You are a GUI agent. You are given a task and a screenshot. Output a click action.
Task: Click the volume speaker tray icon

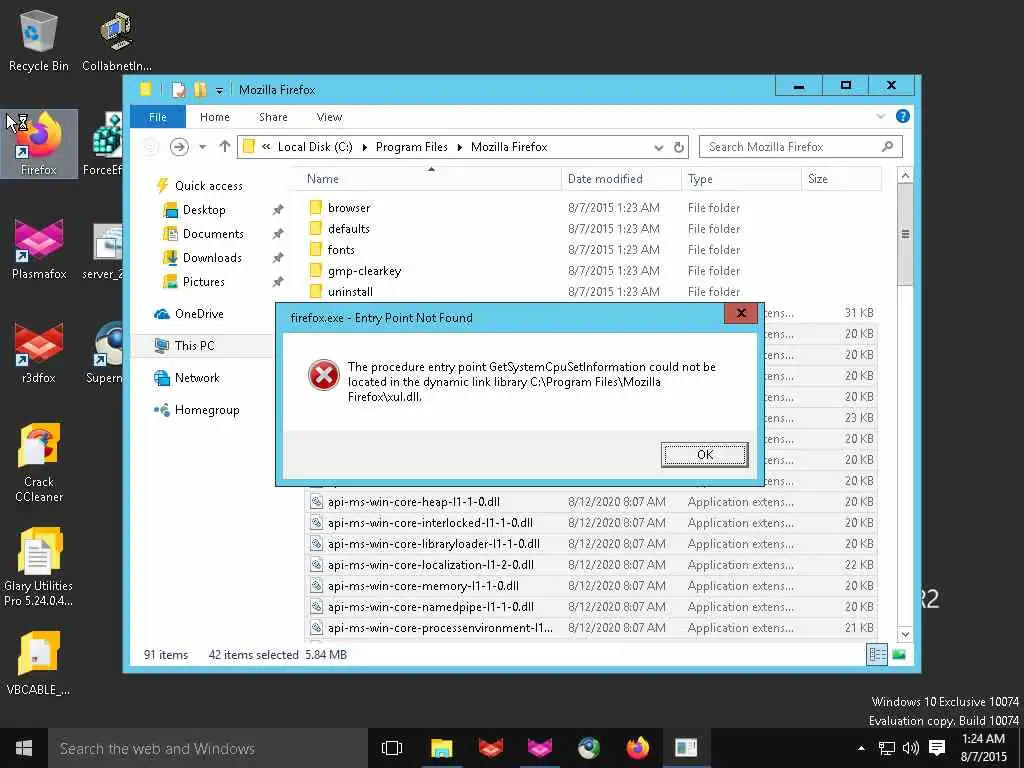(x=910, y=748)
